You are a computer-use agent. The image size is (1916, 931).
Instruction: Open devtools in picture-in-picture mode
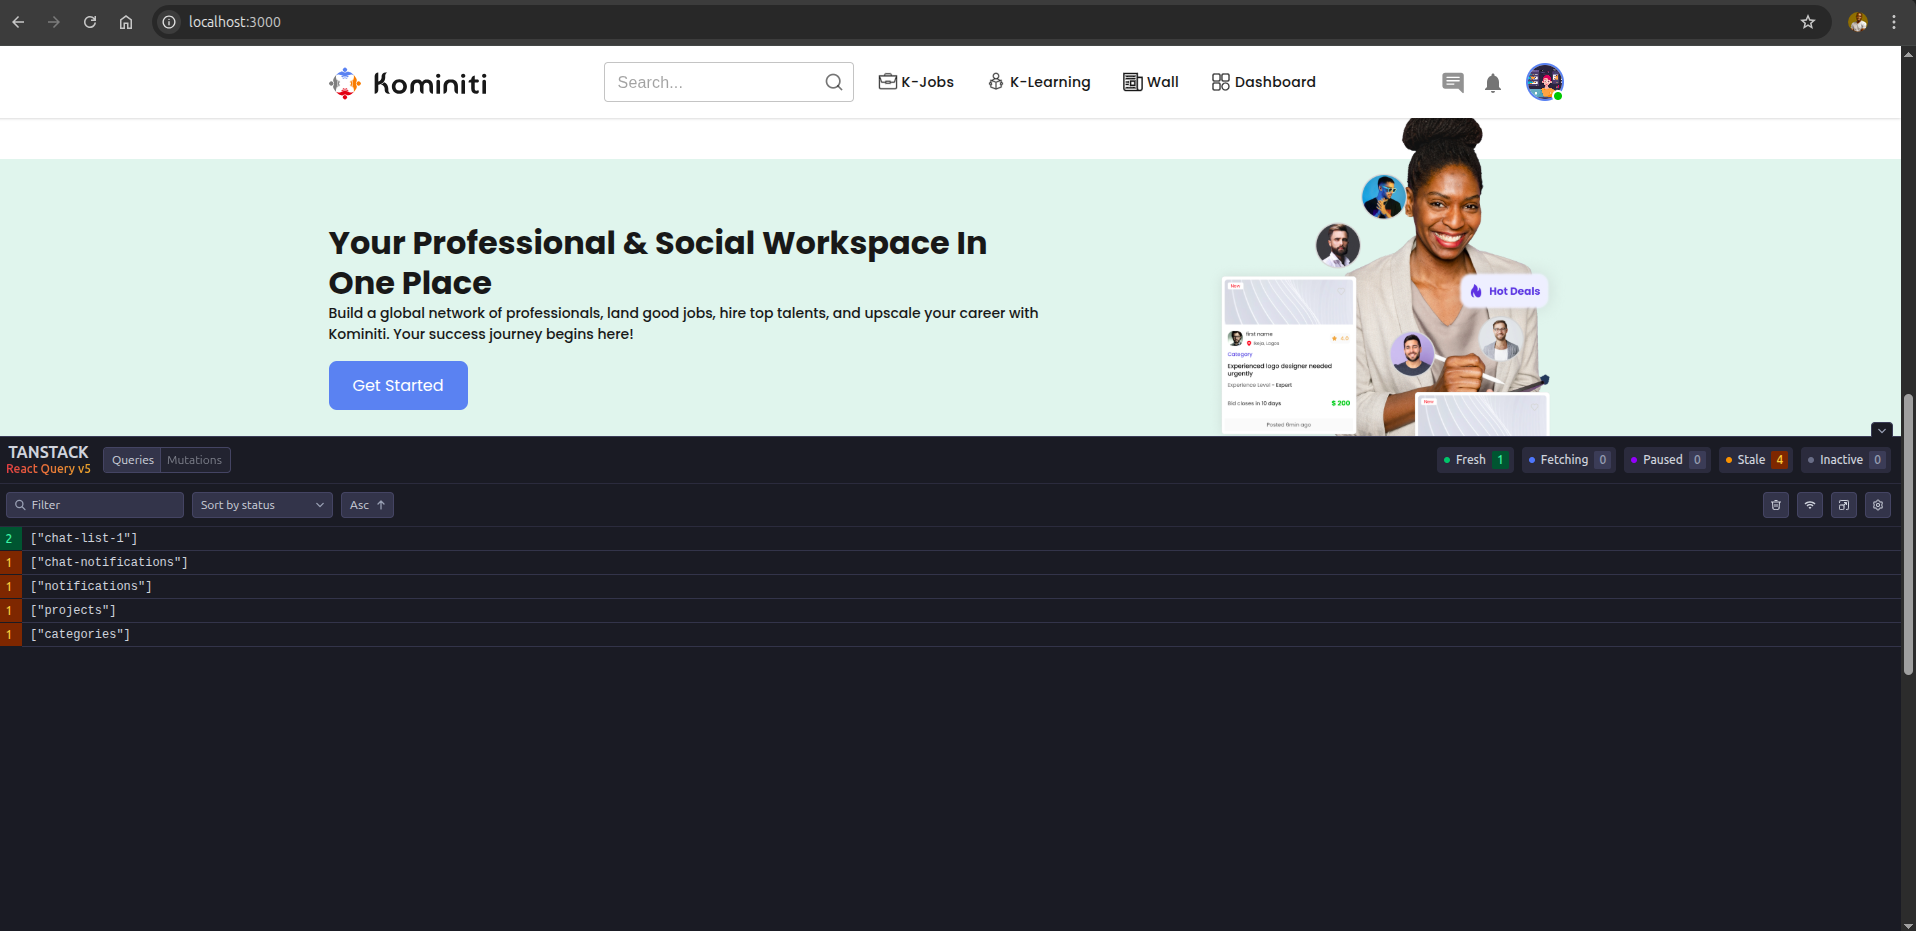tap(1843, 505)
